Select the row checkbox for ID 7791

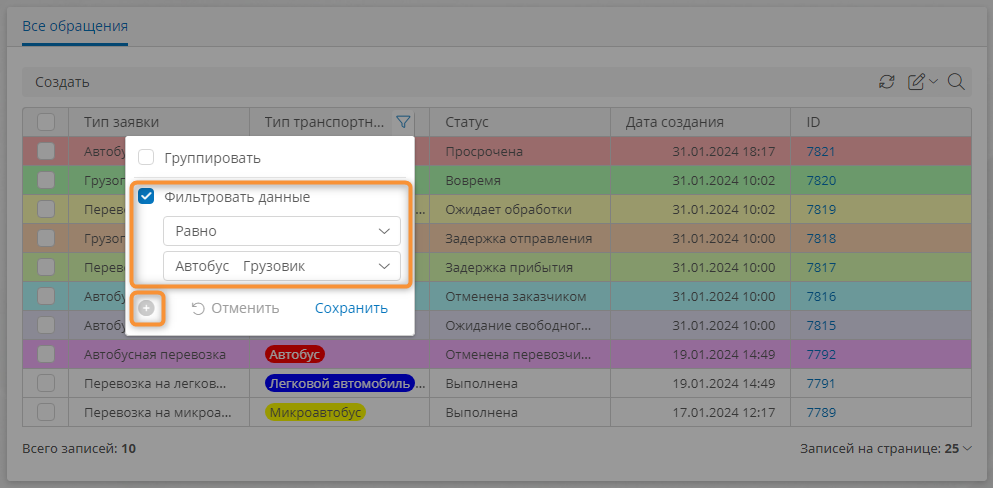tap(46, 384)
